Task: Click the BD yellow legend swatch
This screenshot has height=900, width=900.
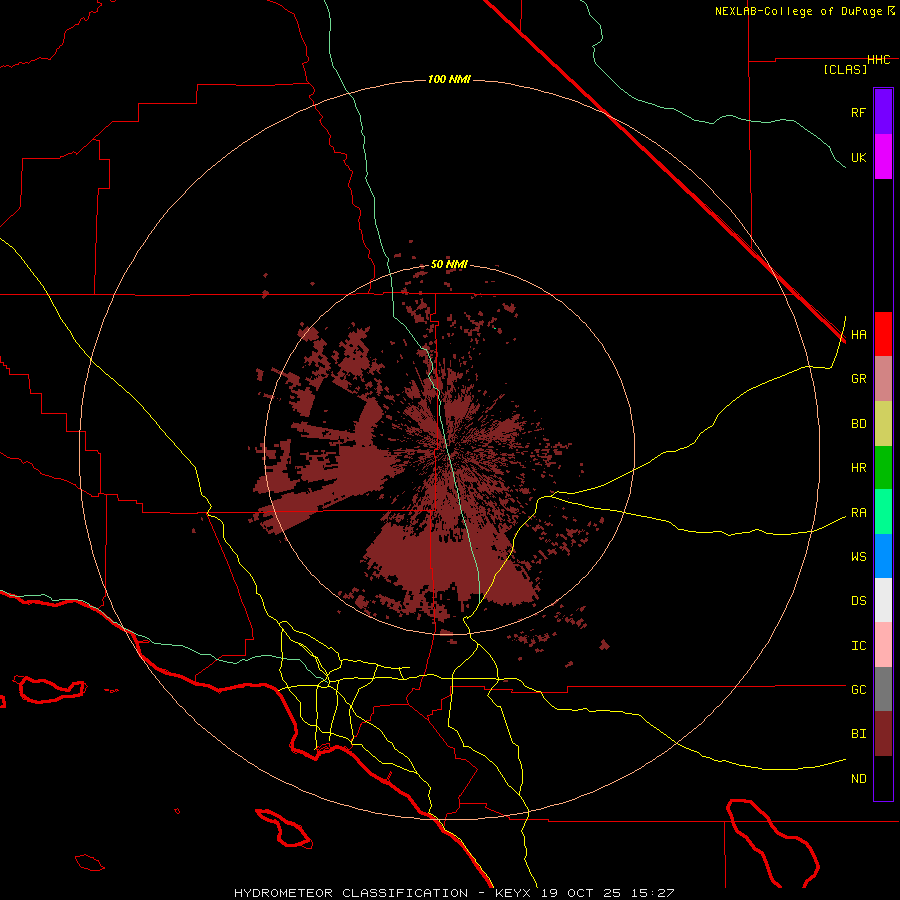Action: [883, 424]
